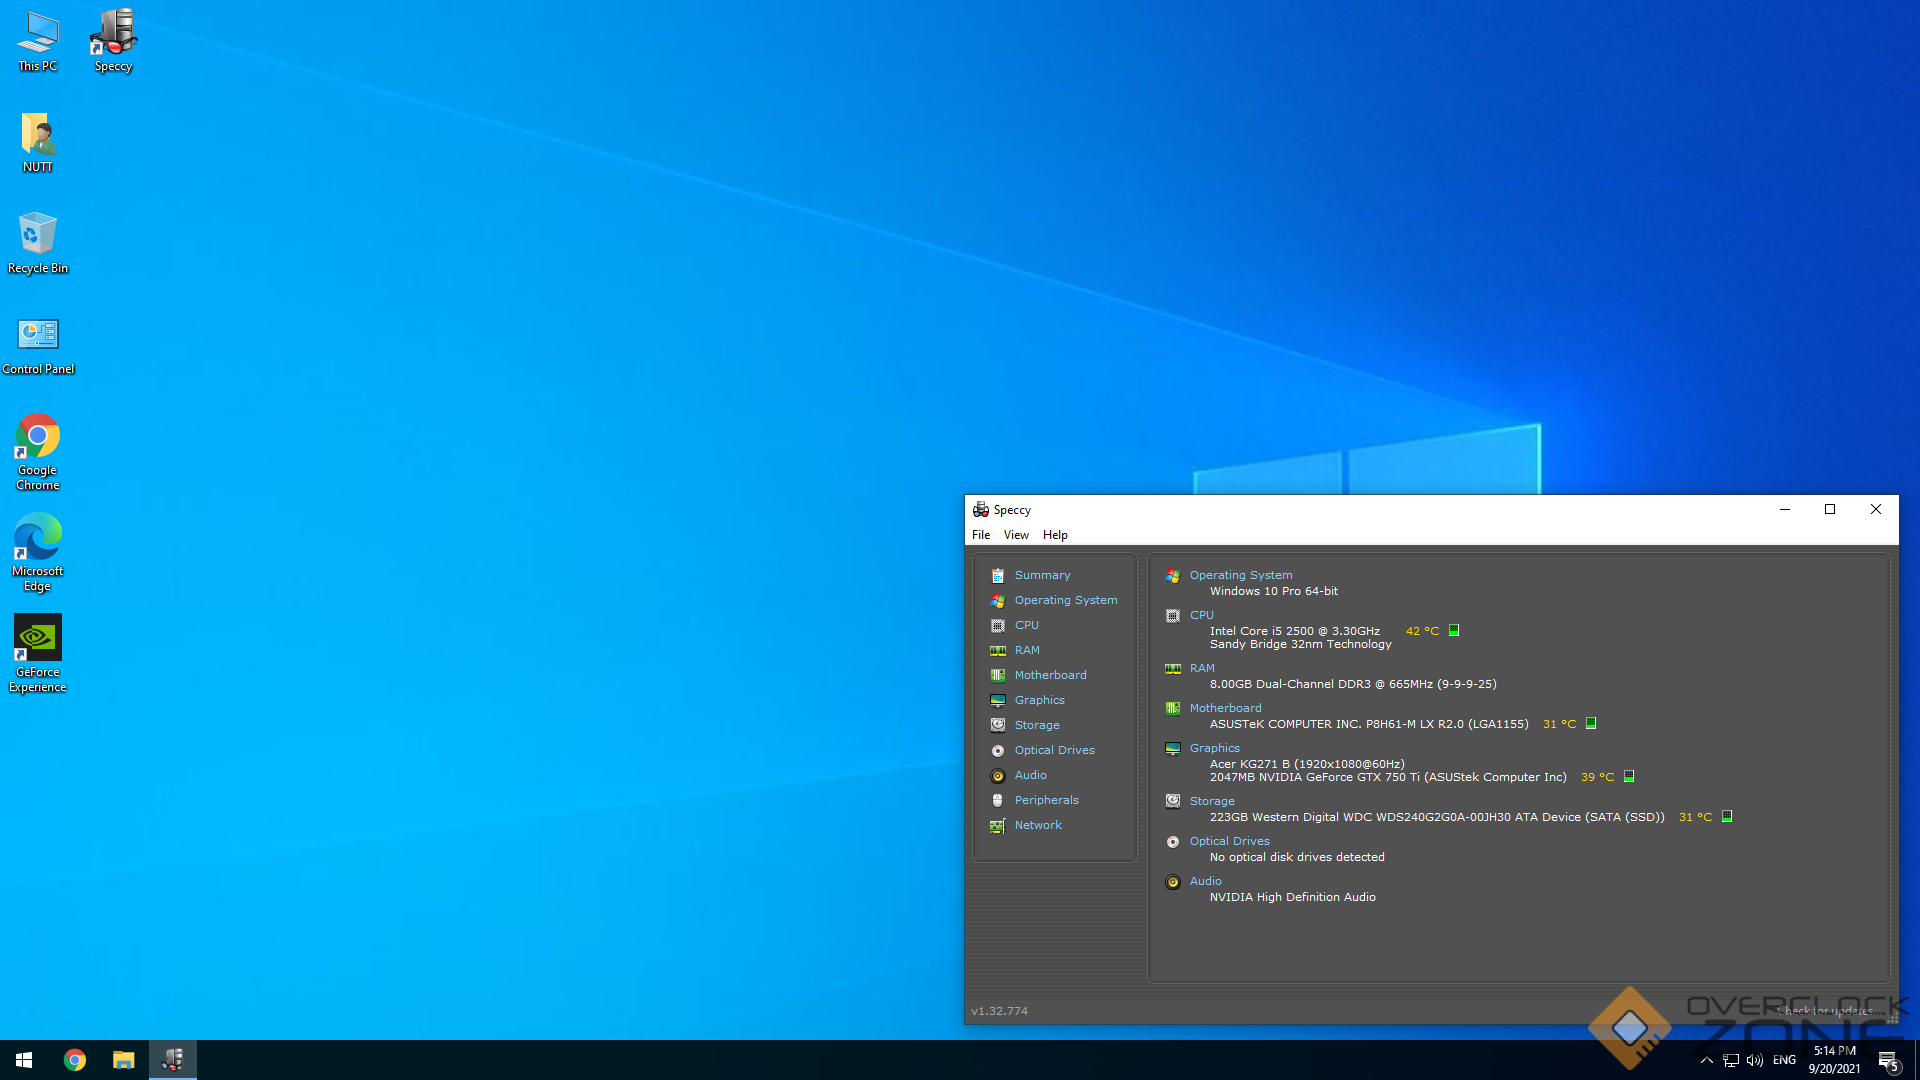Open the View menu
This screenshot has width=1920, height=1080.
click(1016, 535)
